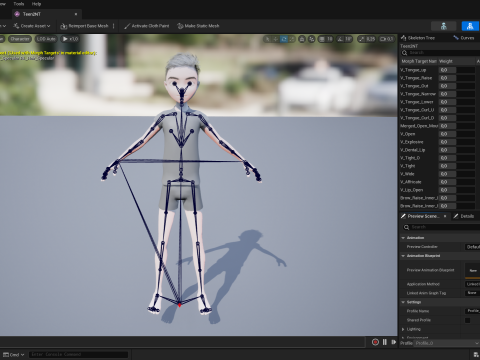The height and width of the screenshot is (360, 480).
Task: Switch to Skeletal Mesh mode icon
Action: pos(470,26)
